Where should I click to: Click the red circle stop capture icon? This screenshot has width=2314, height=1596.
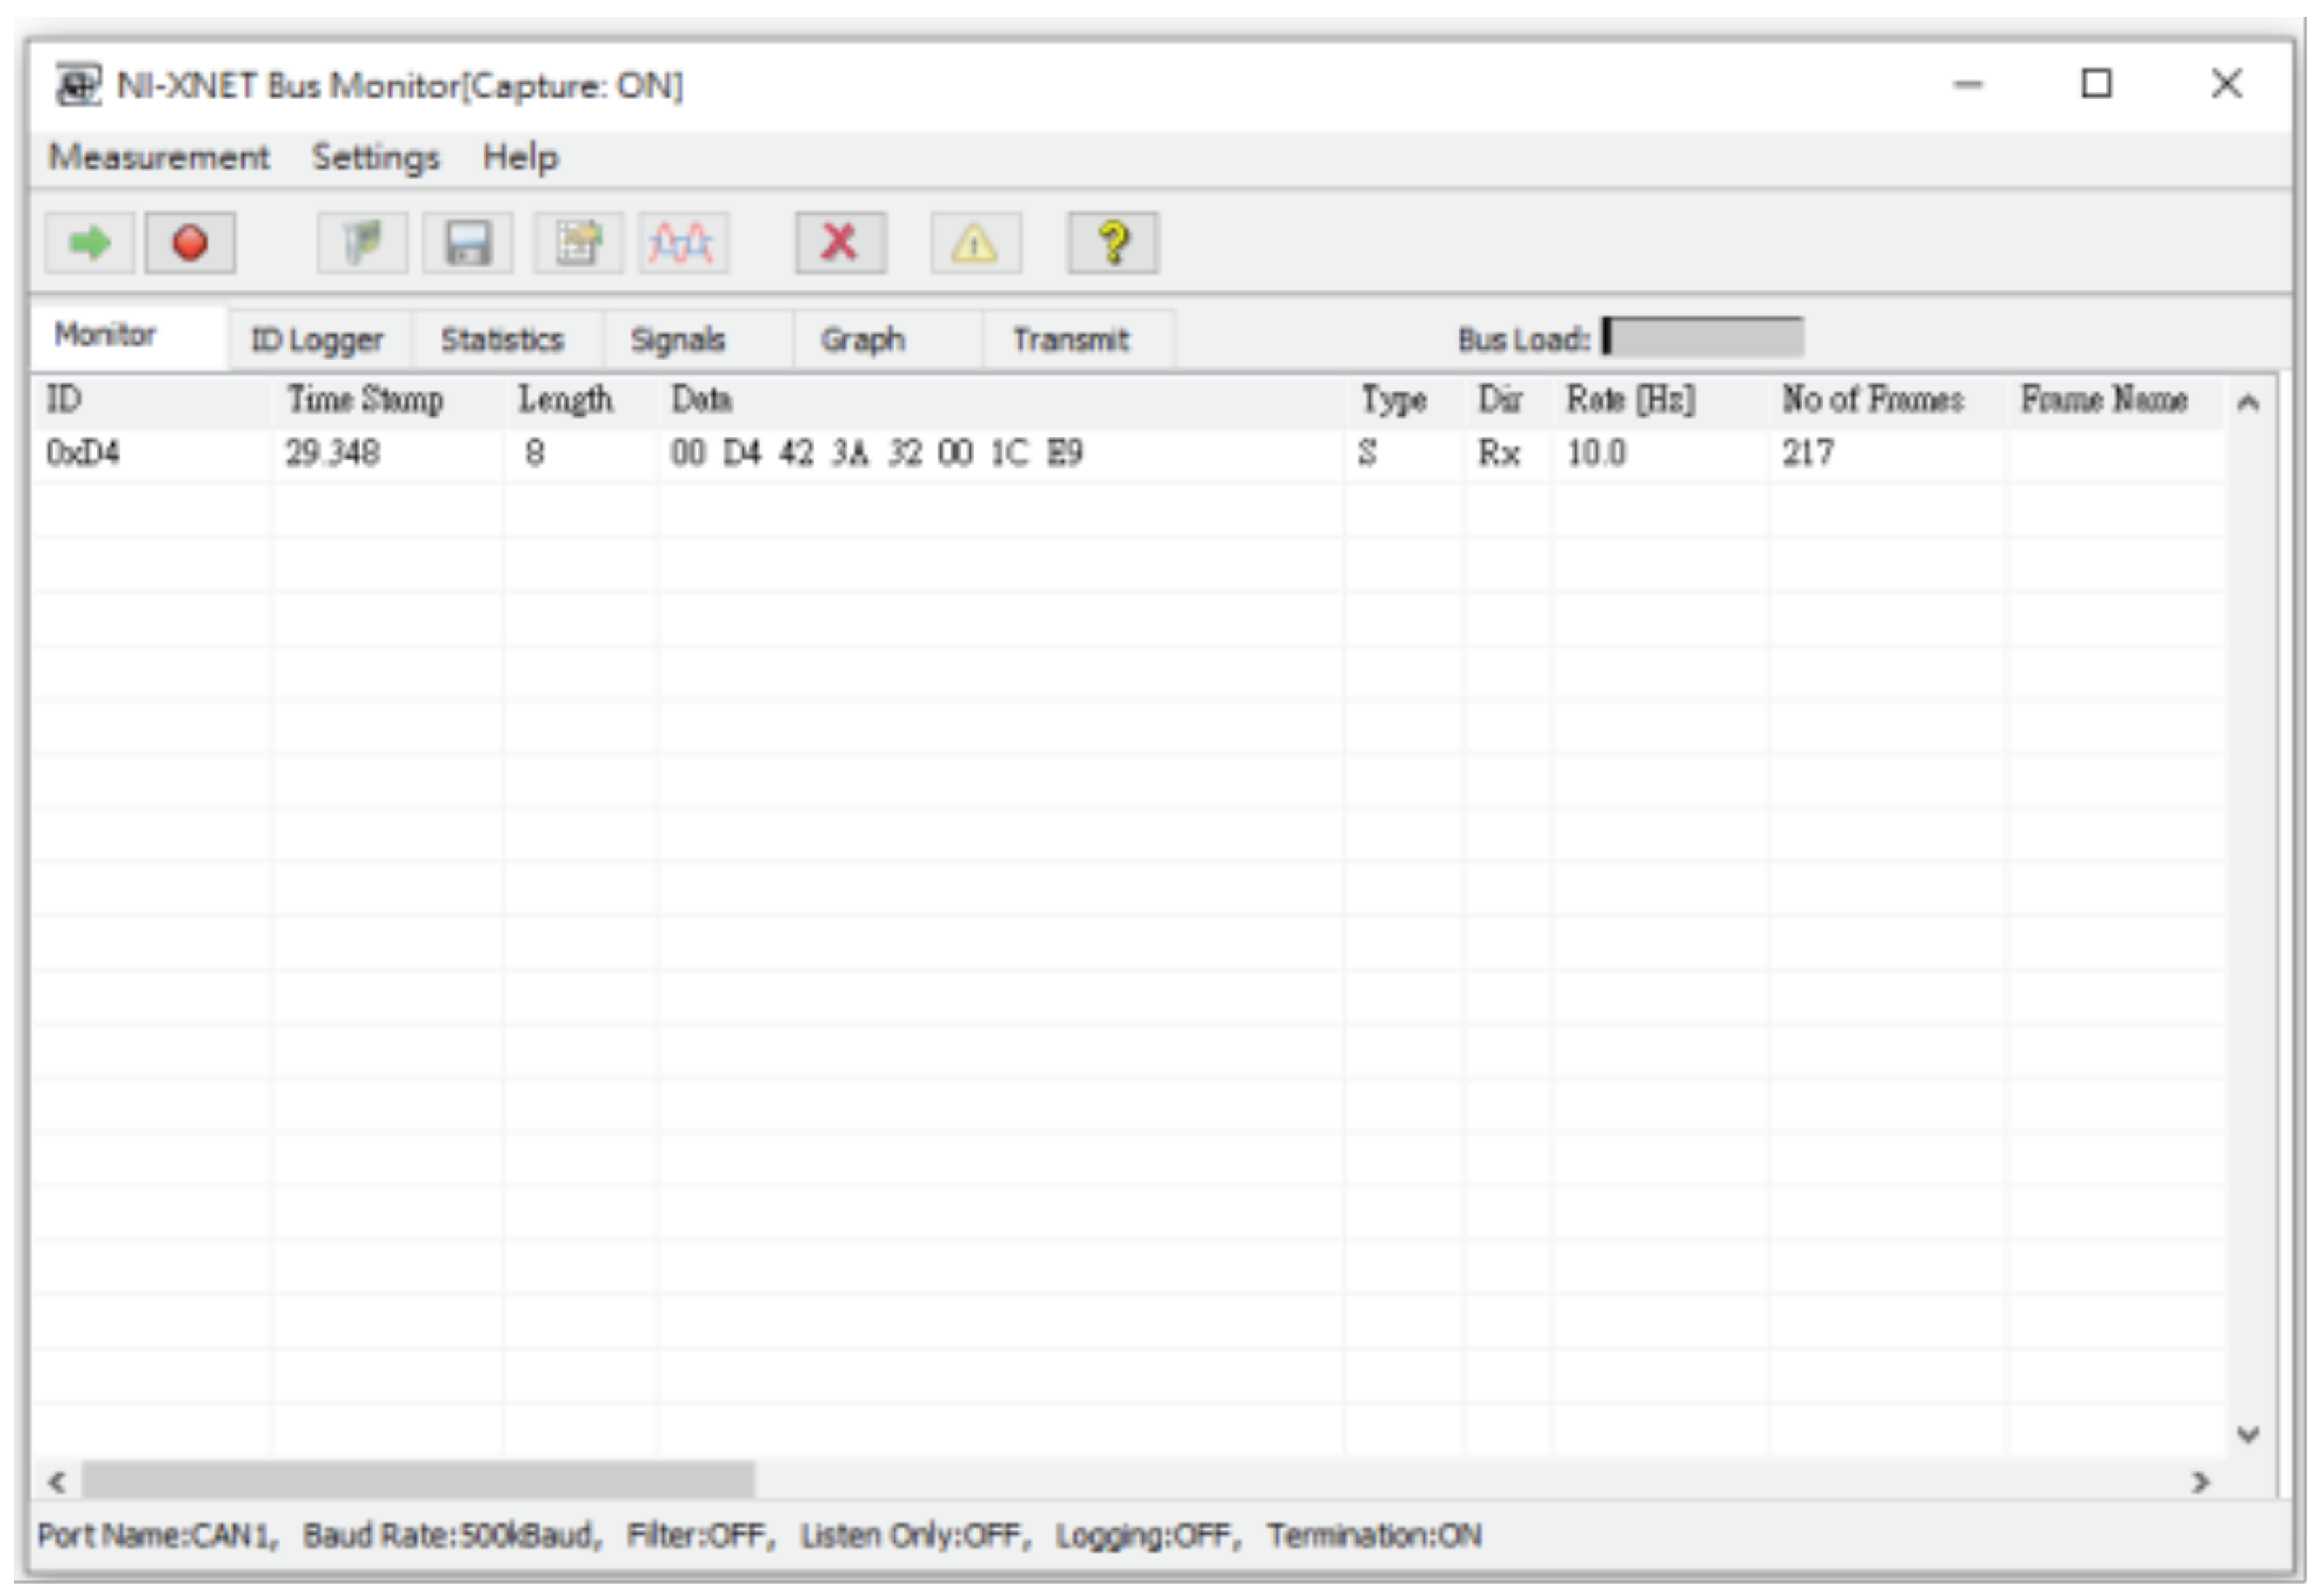pyautogui.click(x=190, y=243)
